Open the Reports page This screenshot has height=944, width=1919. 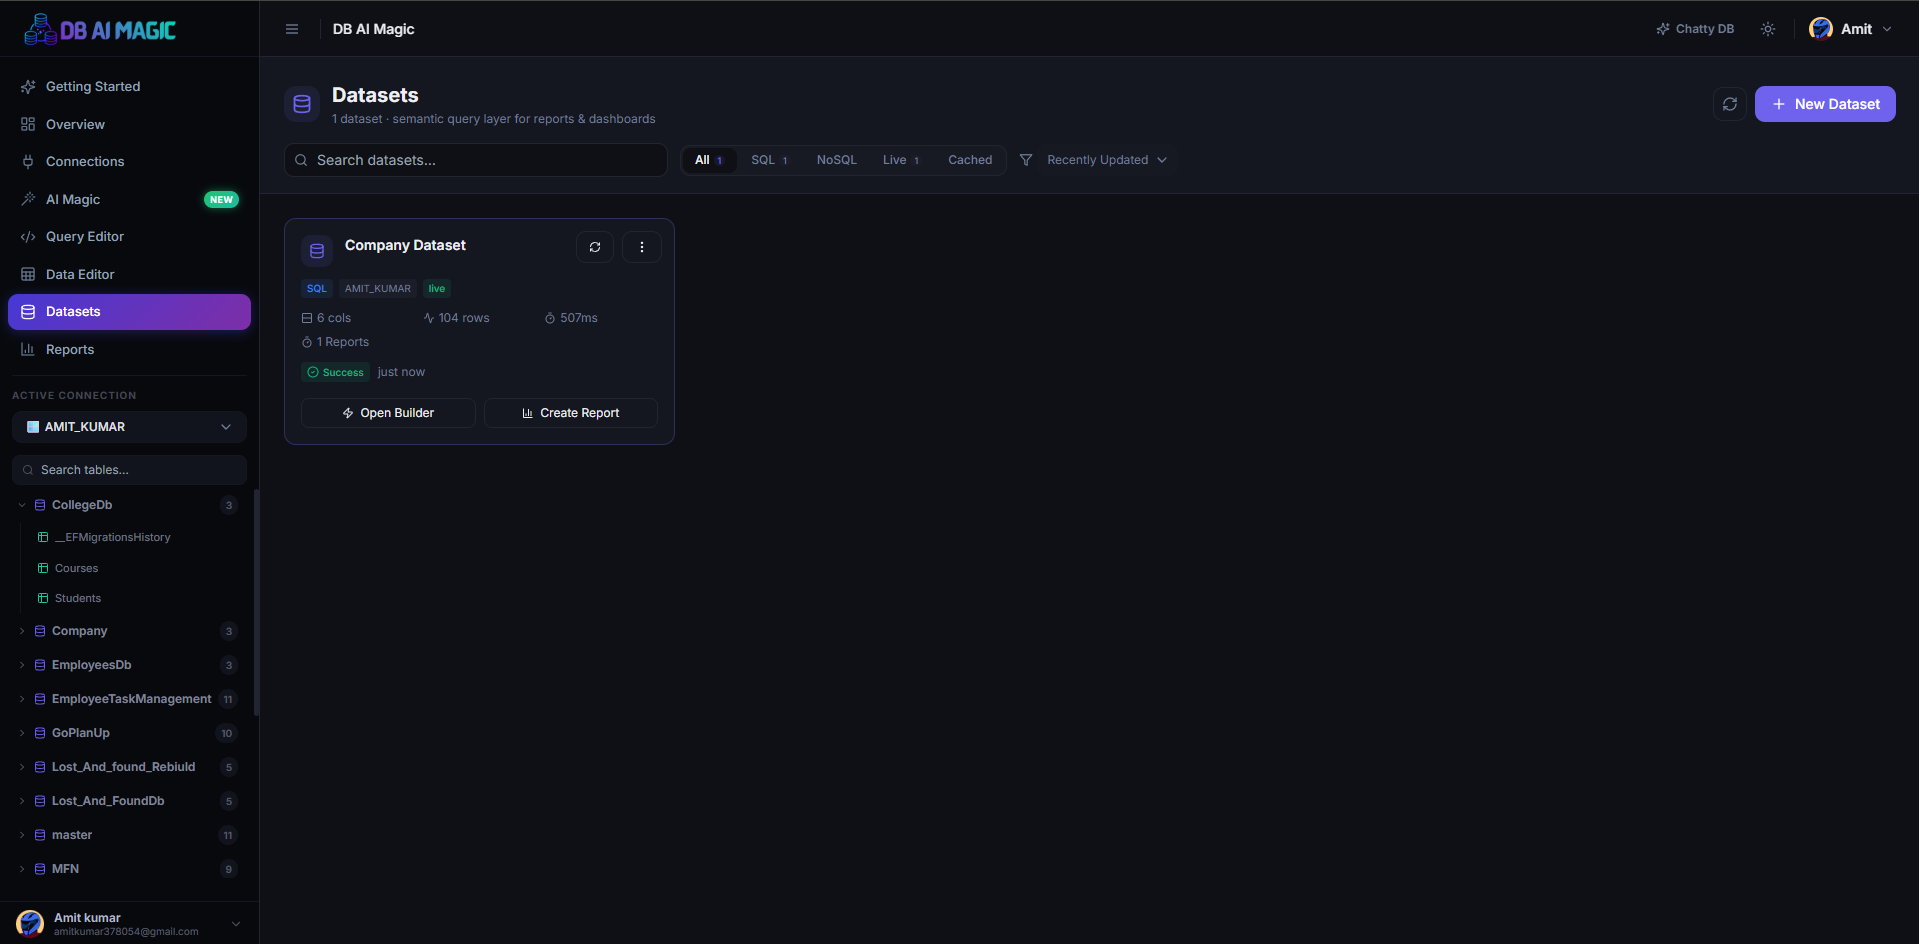[x=129, y=349]
